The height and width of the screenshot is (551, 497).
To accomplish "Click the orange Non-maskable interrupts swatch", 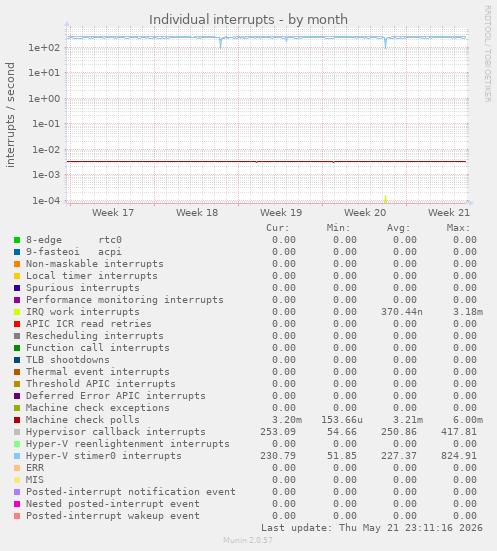I will click(17, 264).
